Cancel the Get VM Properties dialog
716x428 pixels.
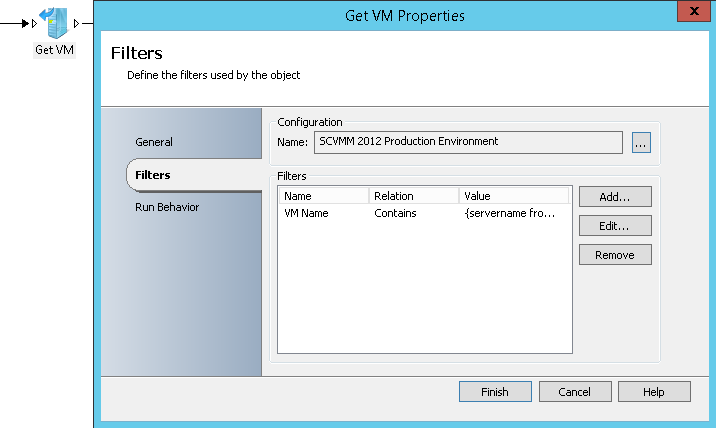(x=575, y=392)
